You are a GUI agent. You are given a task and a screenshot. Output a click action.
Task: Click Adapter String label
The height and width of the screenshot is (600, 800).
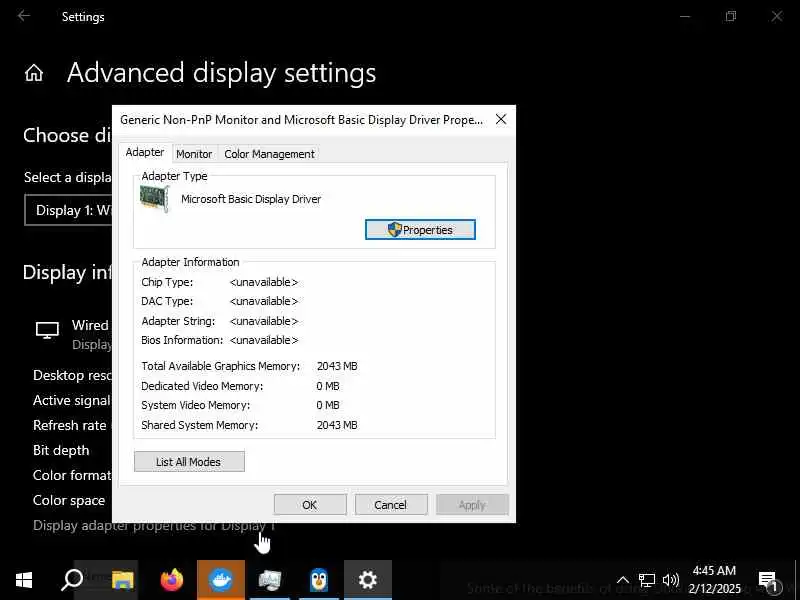point(178,321)
